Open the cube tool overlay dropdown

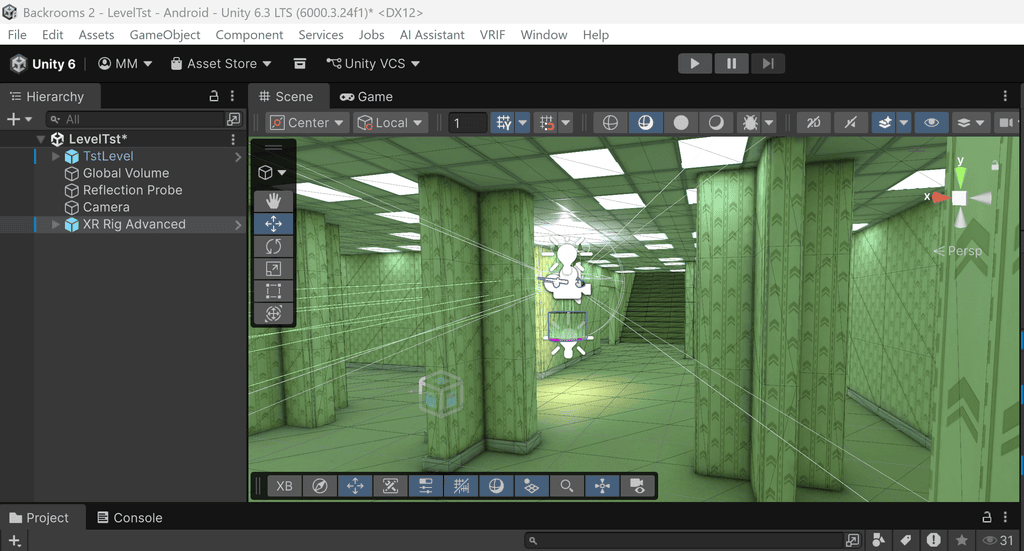(x=273, y=172)
